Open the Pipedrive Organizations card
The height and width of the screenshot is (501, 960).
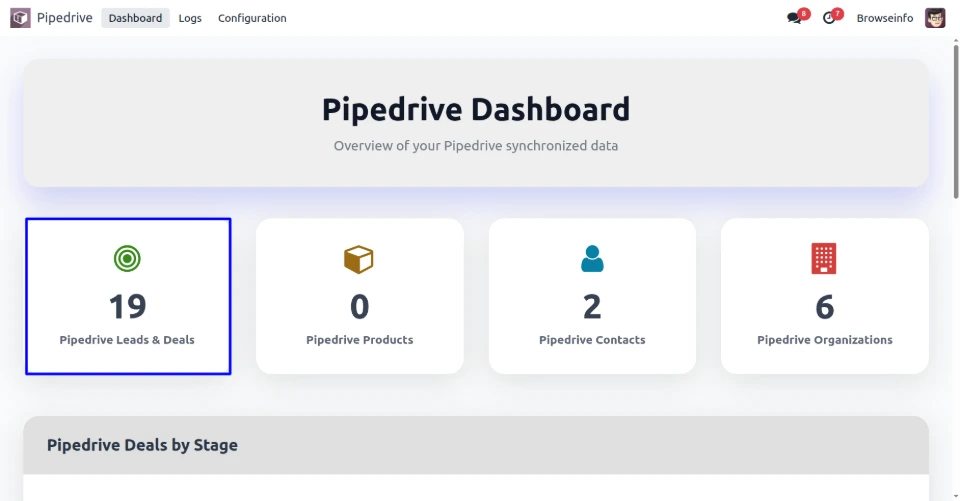pyautogui.click(x=825, y=296)
